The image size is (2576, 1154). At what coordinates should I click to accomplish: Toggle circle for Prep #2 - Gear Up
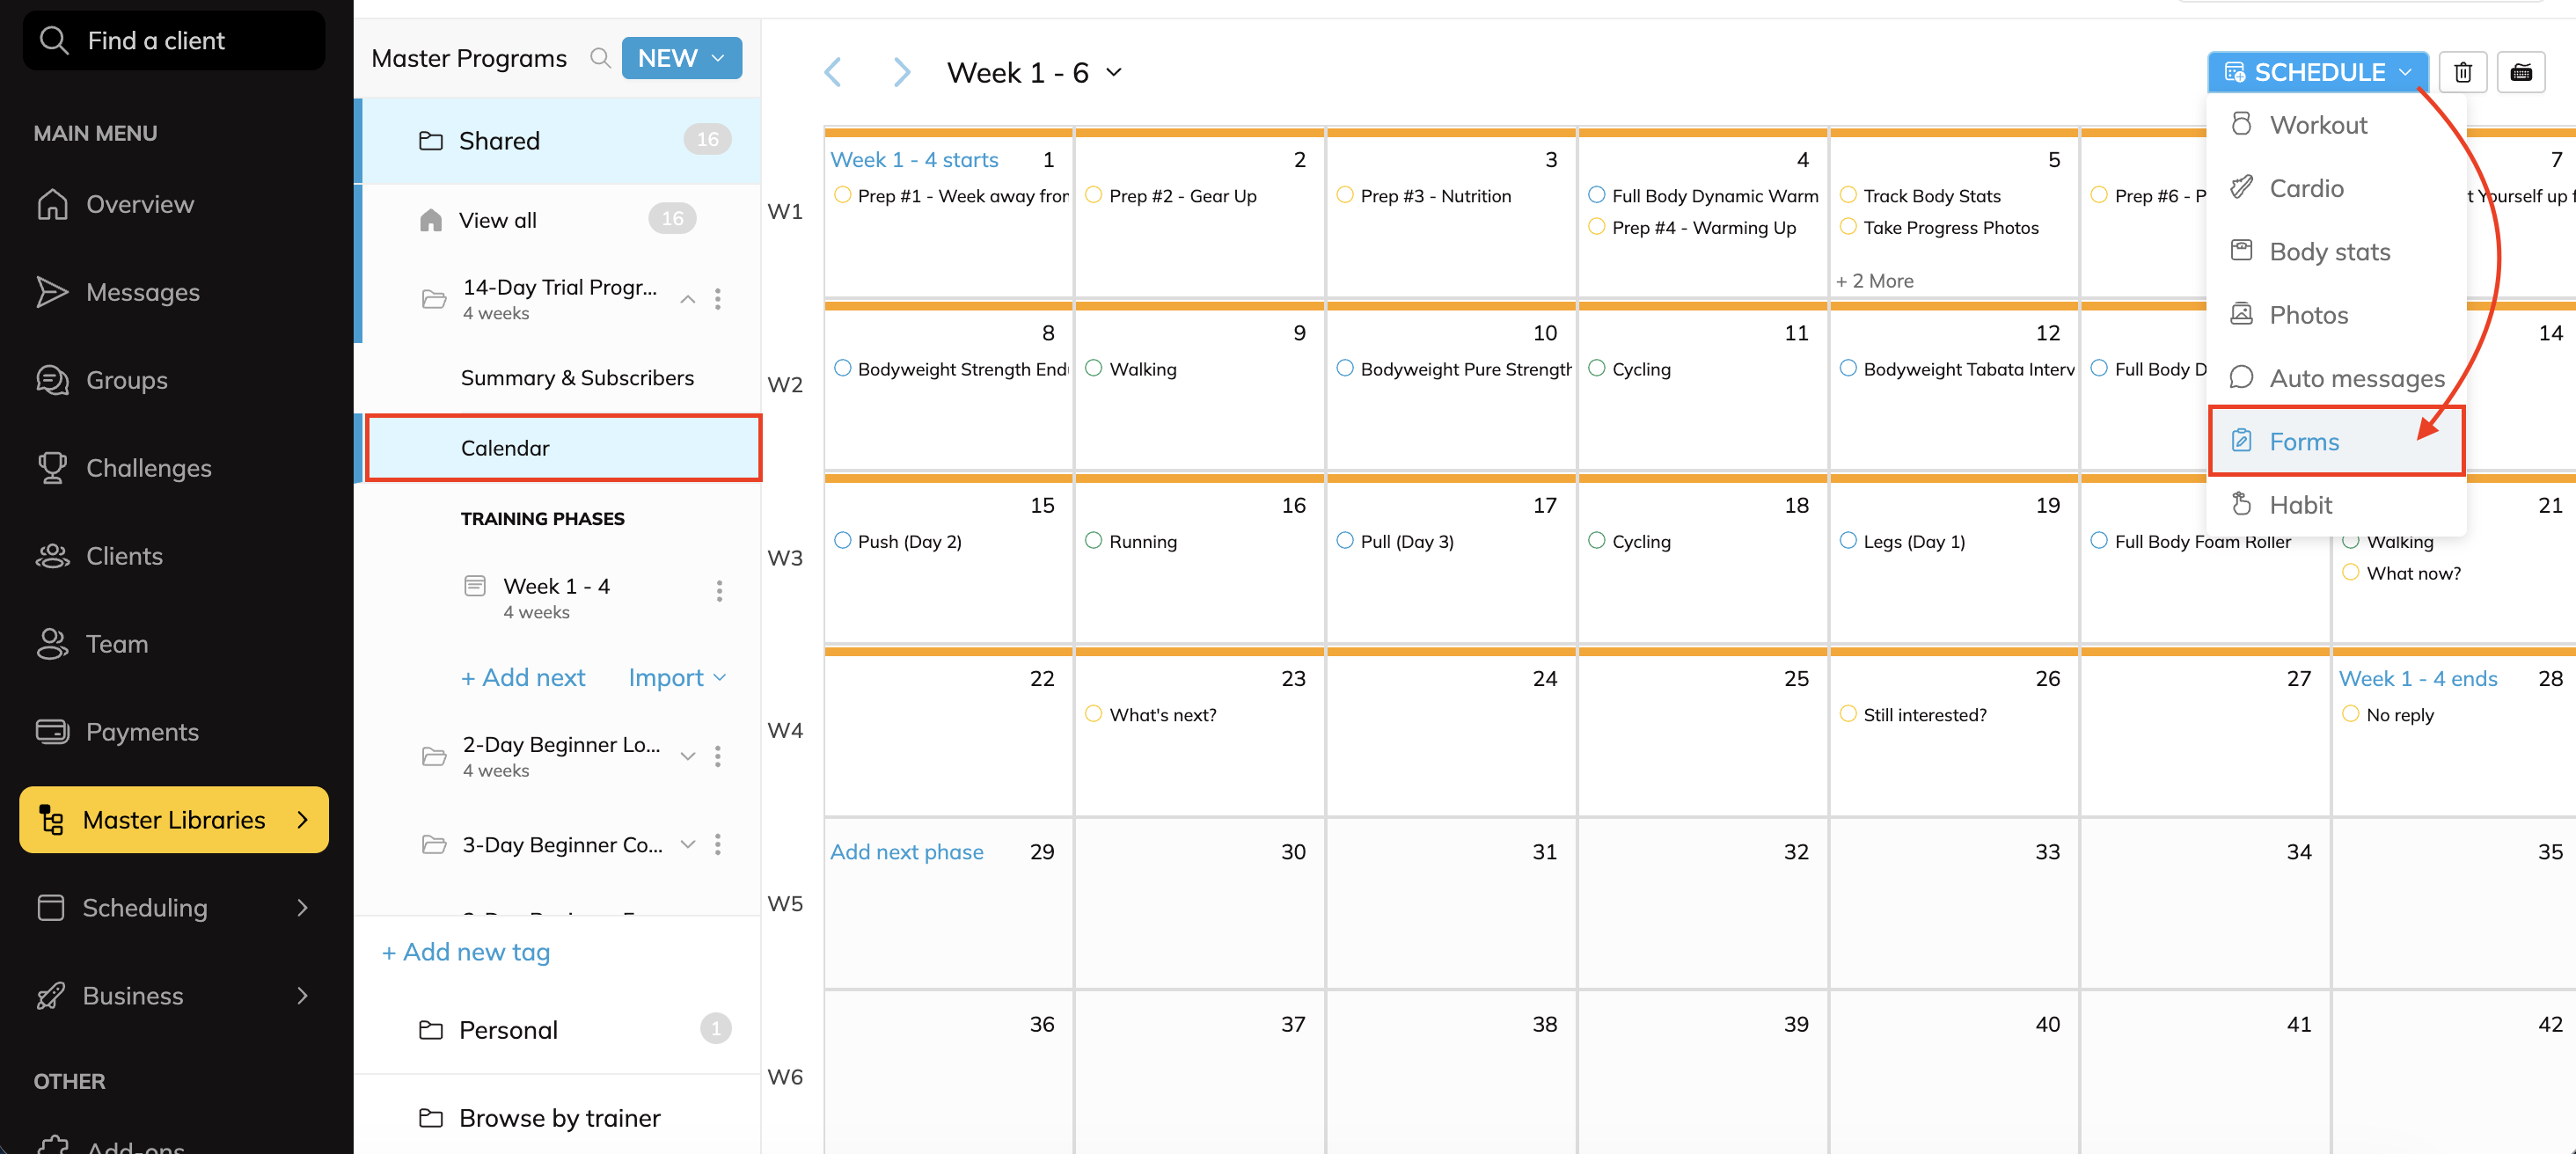pos(1094,195)
